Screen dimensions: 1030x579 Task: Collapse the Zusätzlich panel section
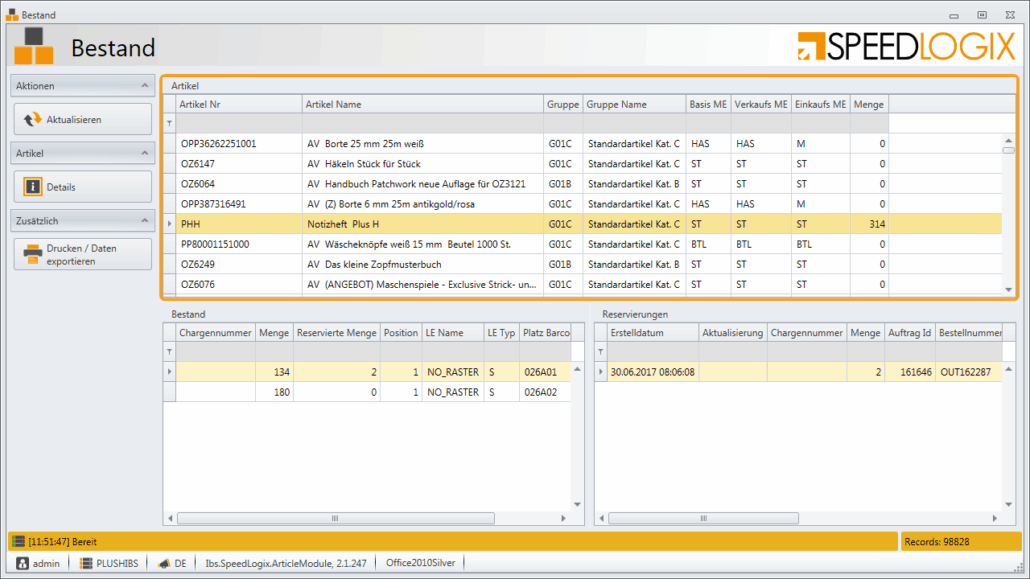click(x=143, y=220)
